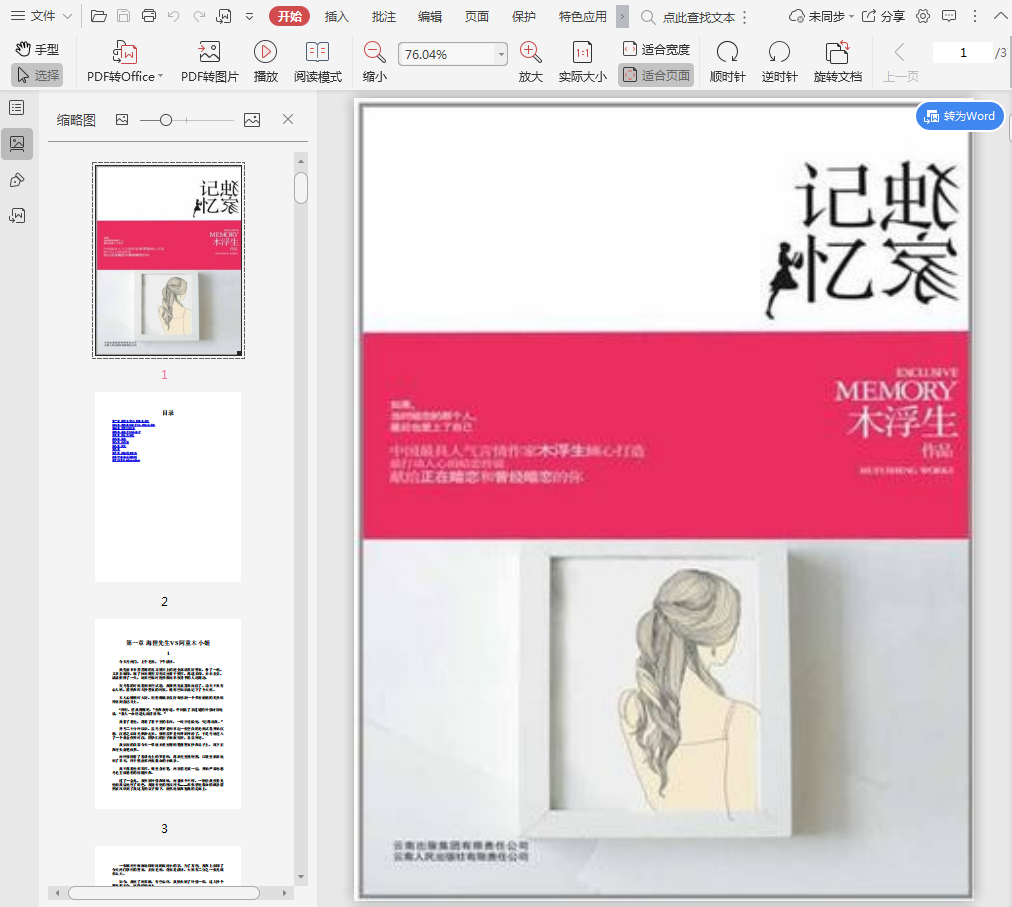Open 阅读模式 reading mode

[317, 53]
